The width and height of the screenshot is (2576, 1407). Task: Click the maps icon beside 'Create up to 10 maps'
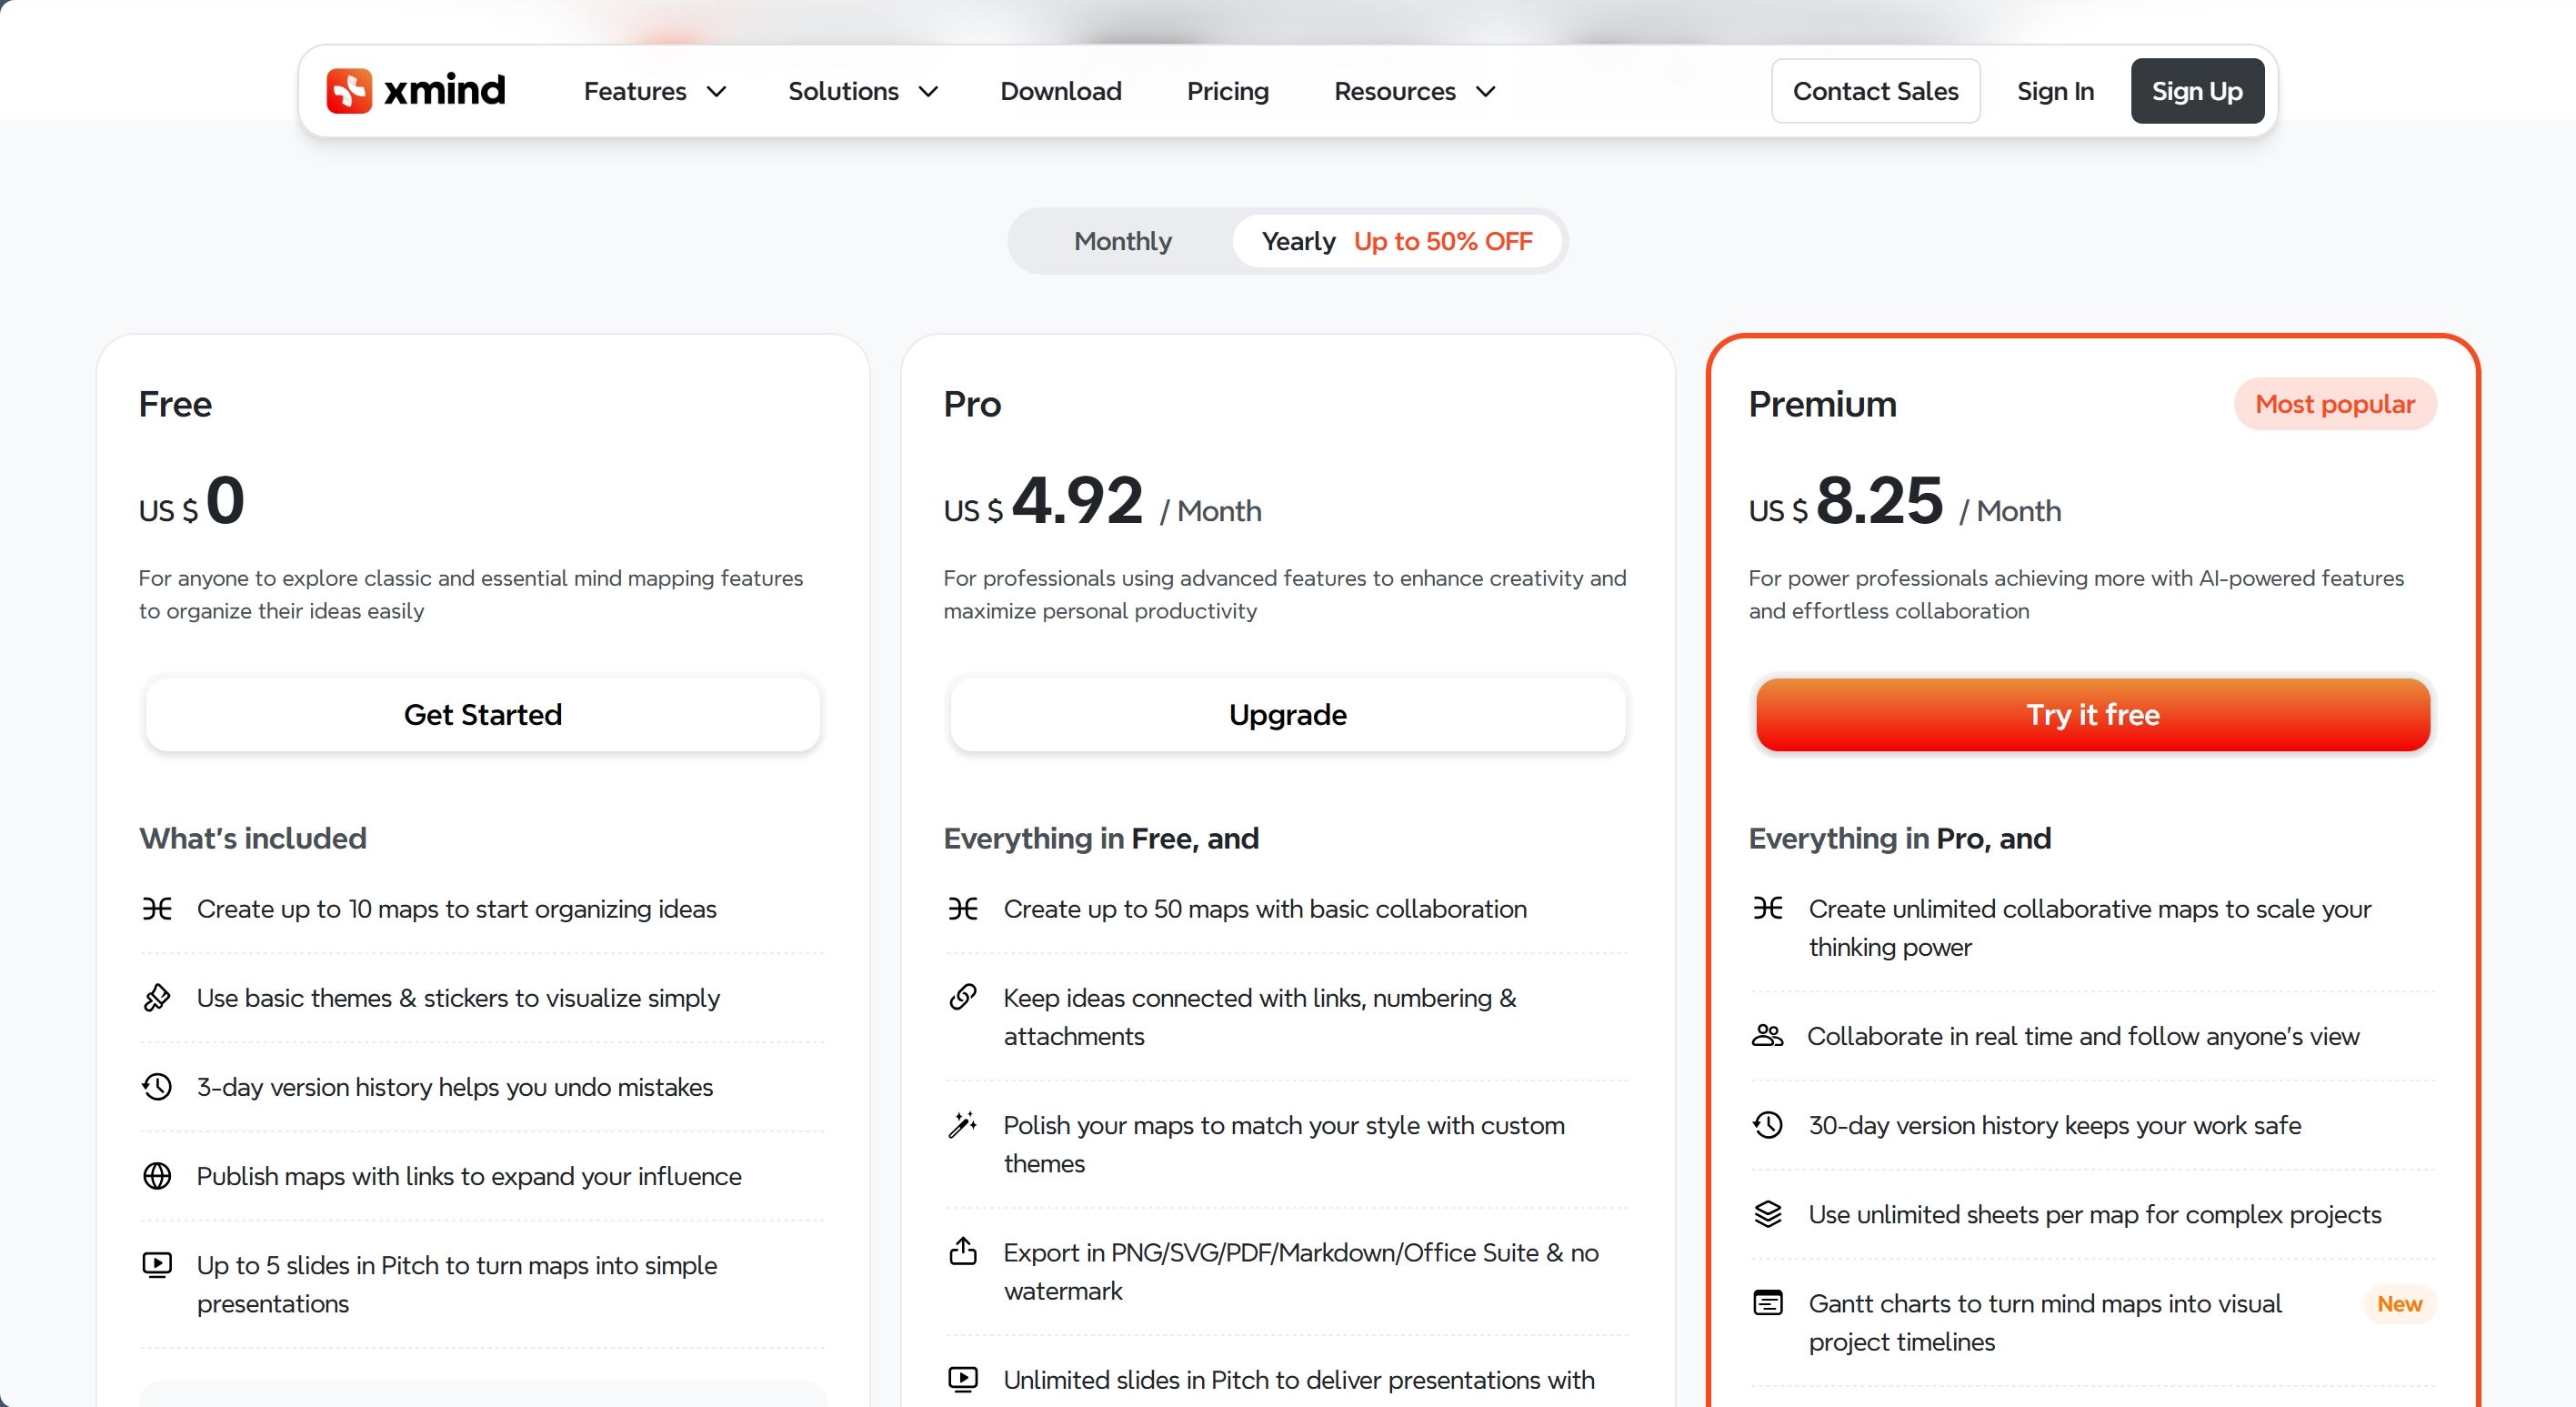point(158,909)
